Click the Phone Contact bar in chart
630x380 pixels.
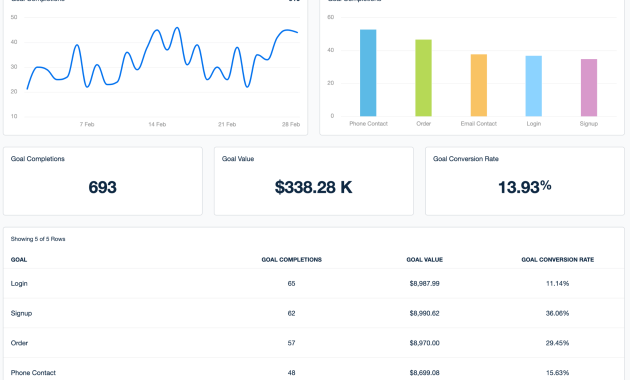click(368, 73)
